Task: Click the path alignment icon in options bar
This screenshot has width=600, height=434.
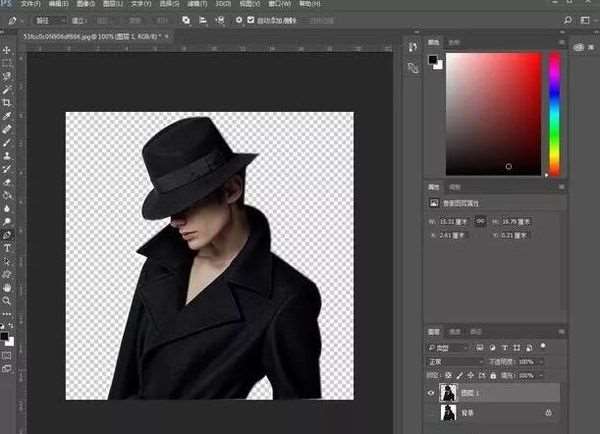Action: tap(203, 20)
